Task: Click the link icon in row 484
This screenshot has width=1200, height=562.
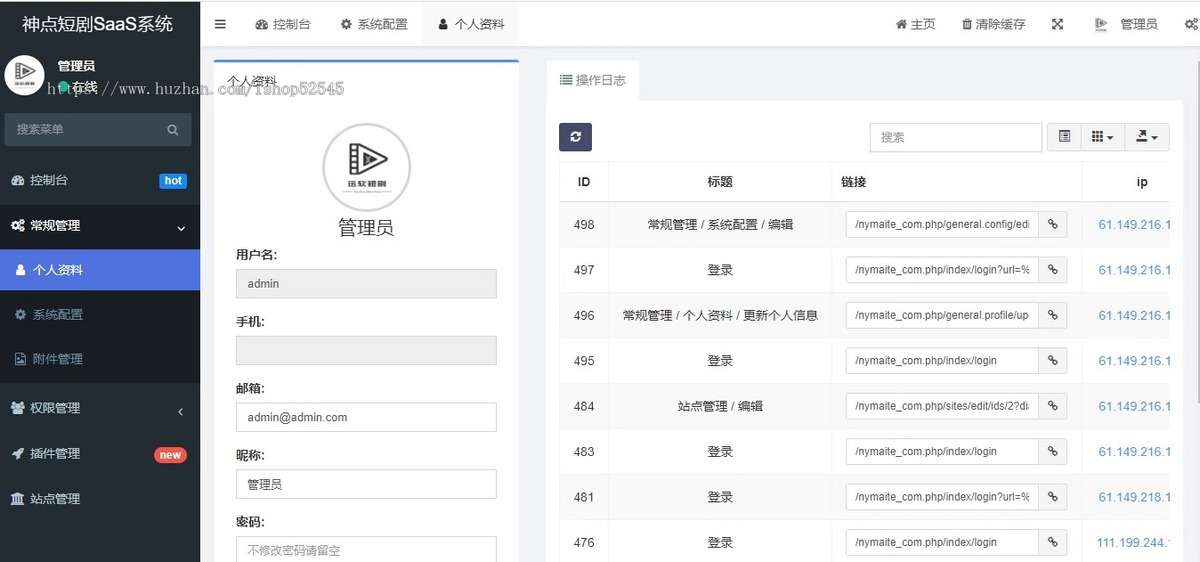Action: pyautogui.click(x=1053, y=406)
